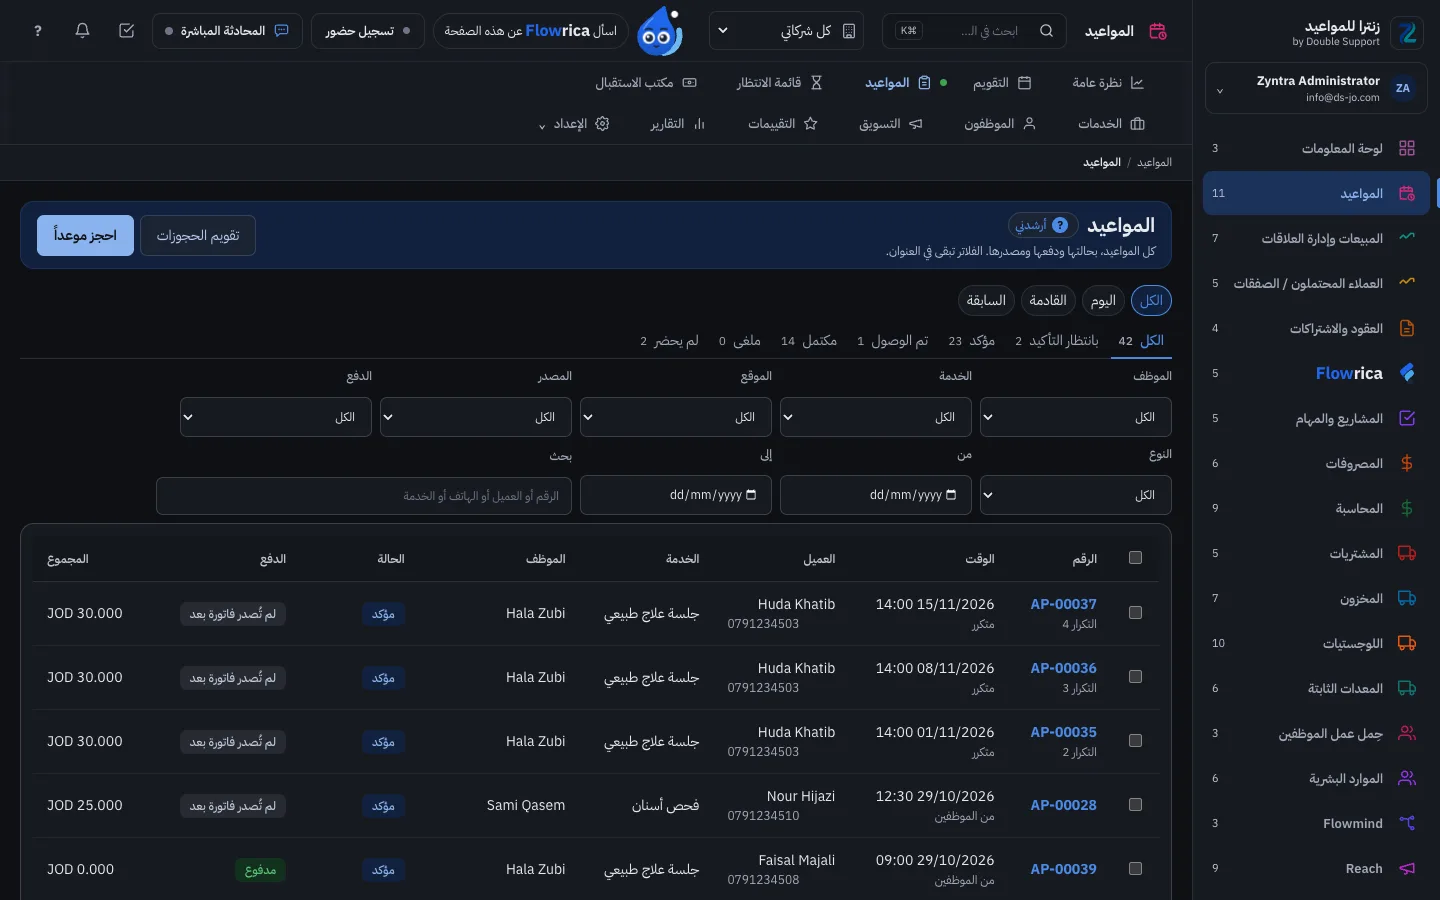Open the كل شركاتي company selector dropdown
Viewport: 1440px width, 900px height.
(x=786, y=31)
